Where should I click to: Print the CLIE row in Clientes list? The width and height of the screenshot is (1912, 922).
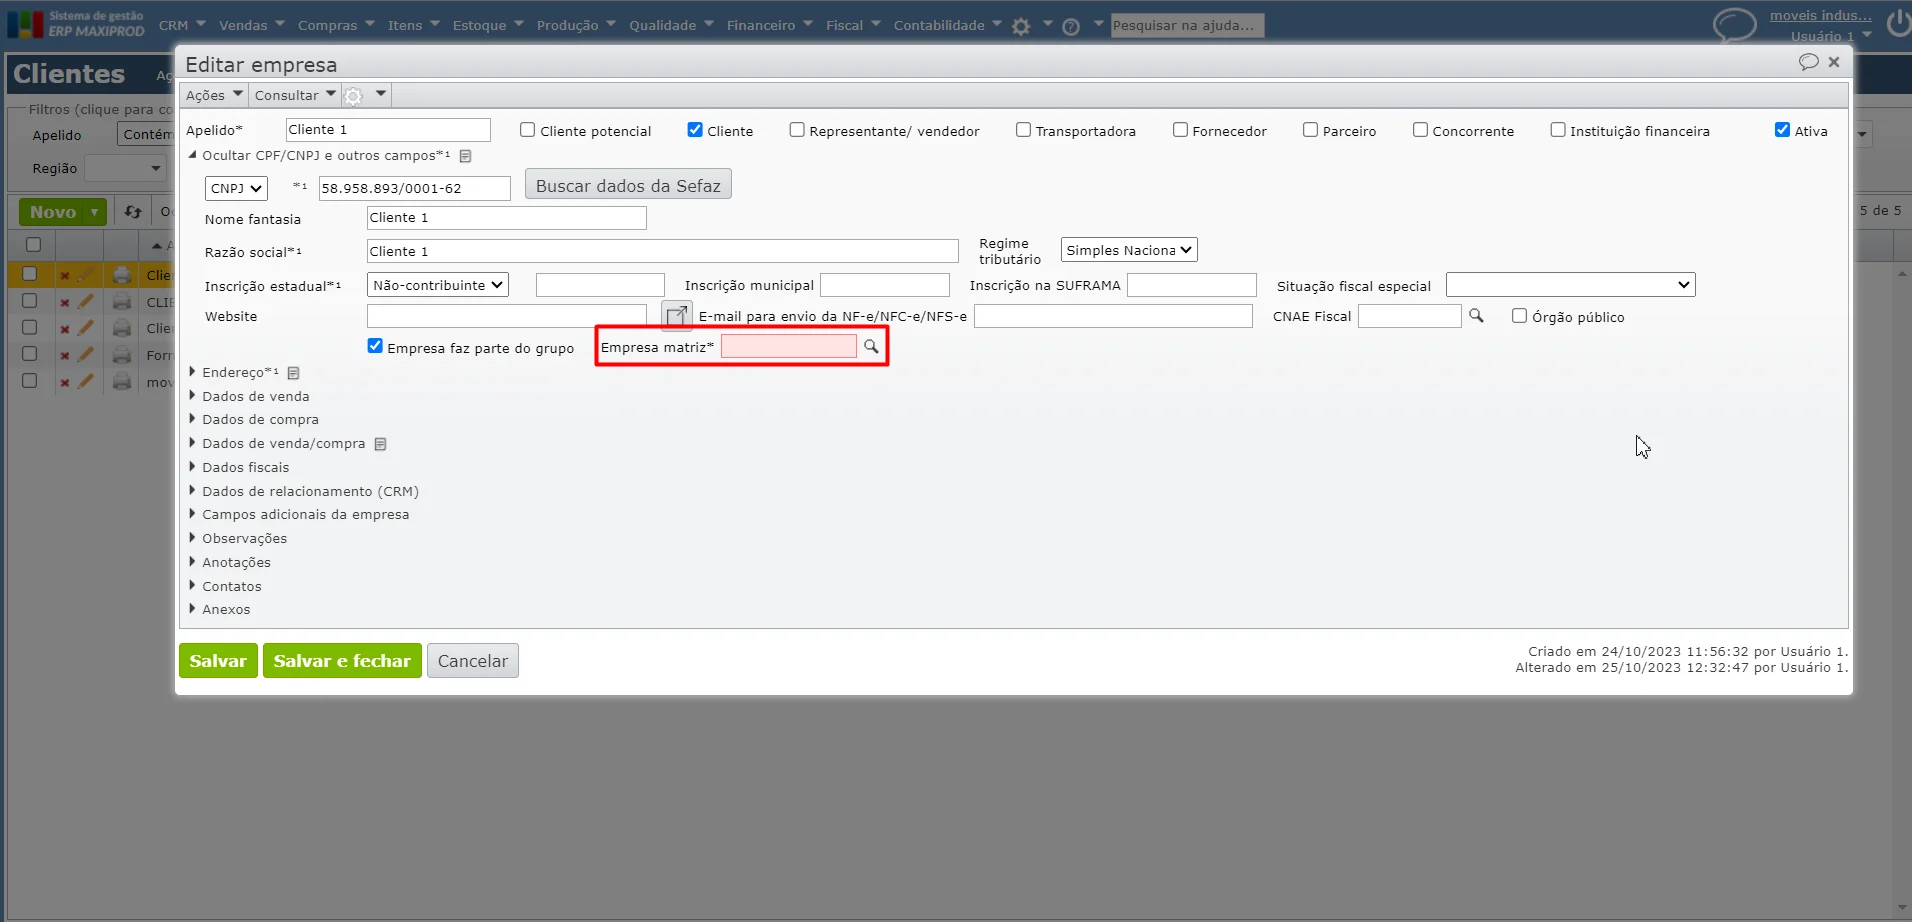122,301
